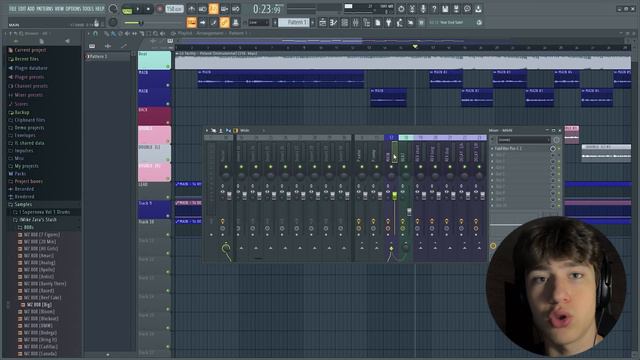Open the TOOLS menu
This screenshot has width=640, height=360.
pyautogui.click(x=88, y=9)
